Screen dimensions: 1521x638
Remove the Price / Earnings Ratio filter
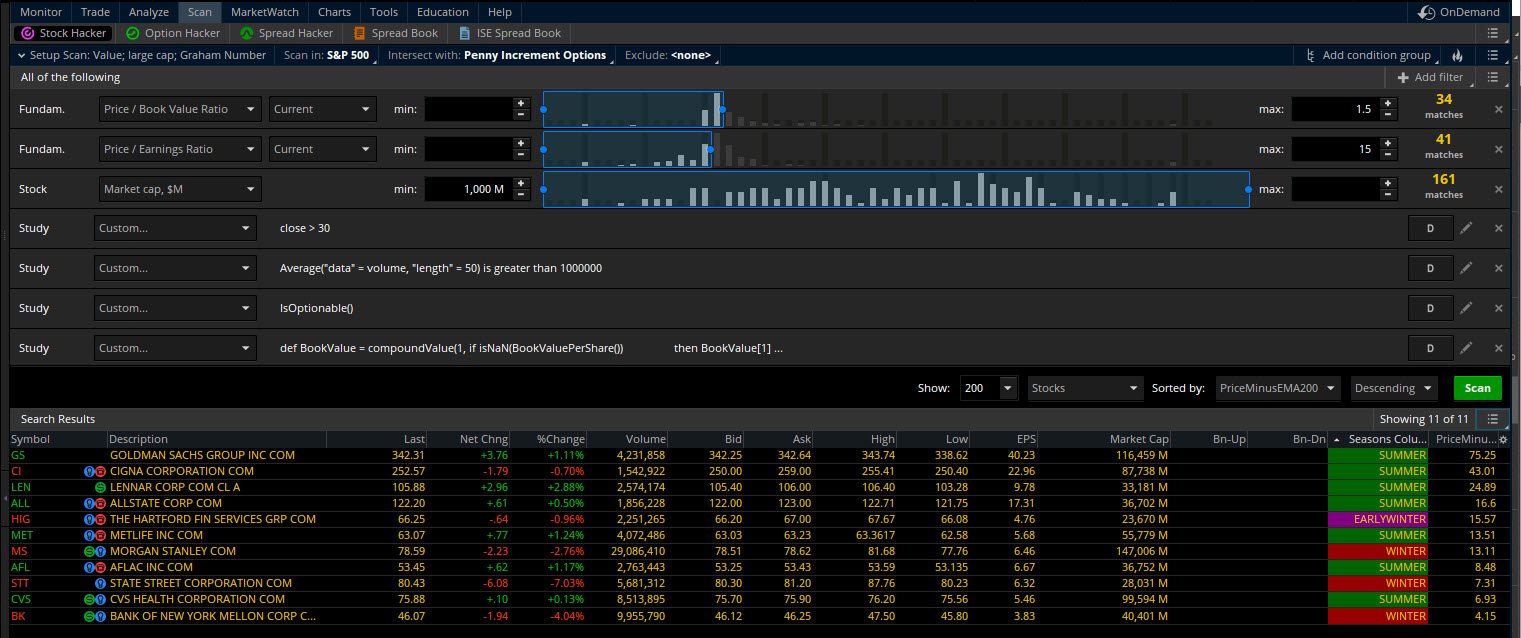(1498, 149)
